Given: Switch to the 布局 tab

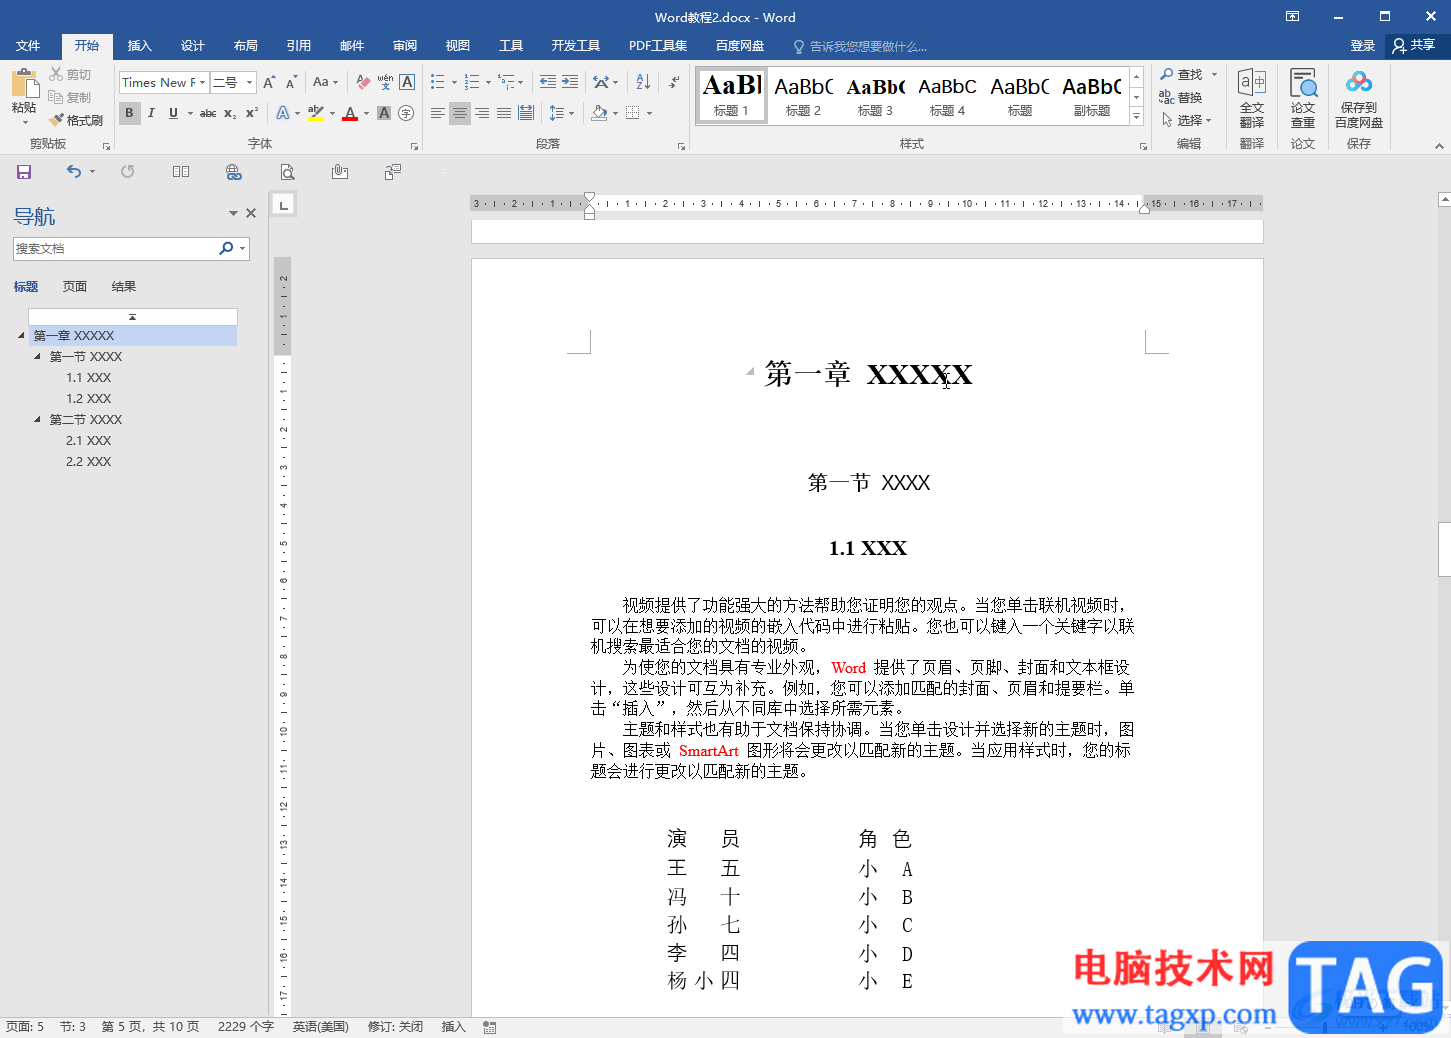Looking at the screenshot, I should (x=246, y=46).
